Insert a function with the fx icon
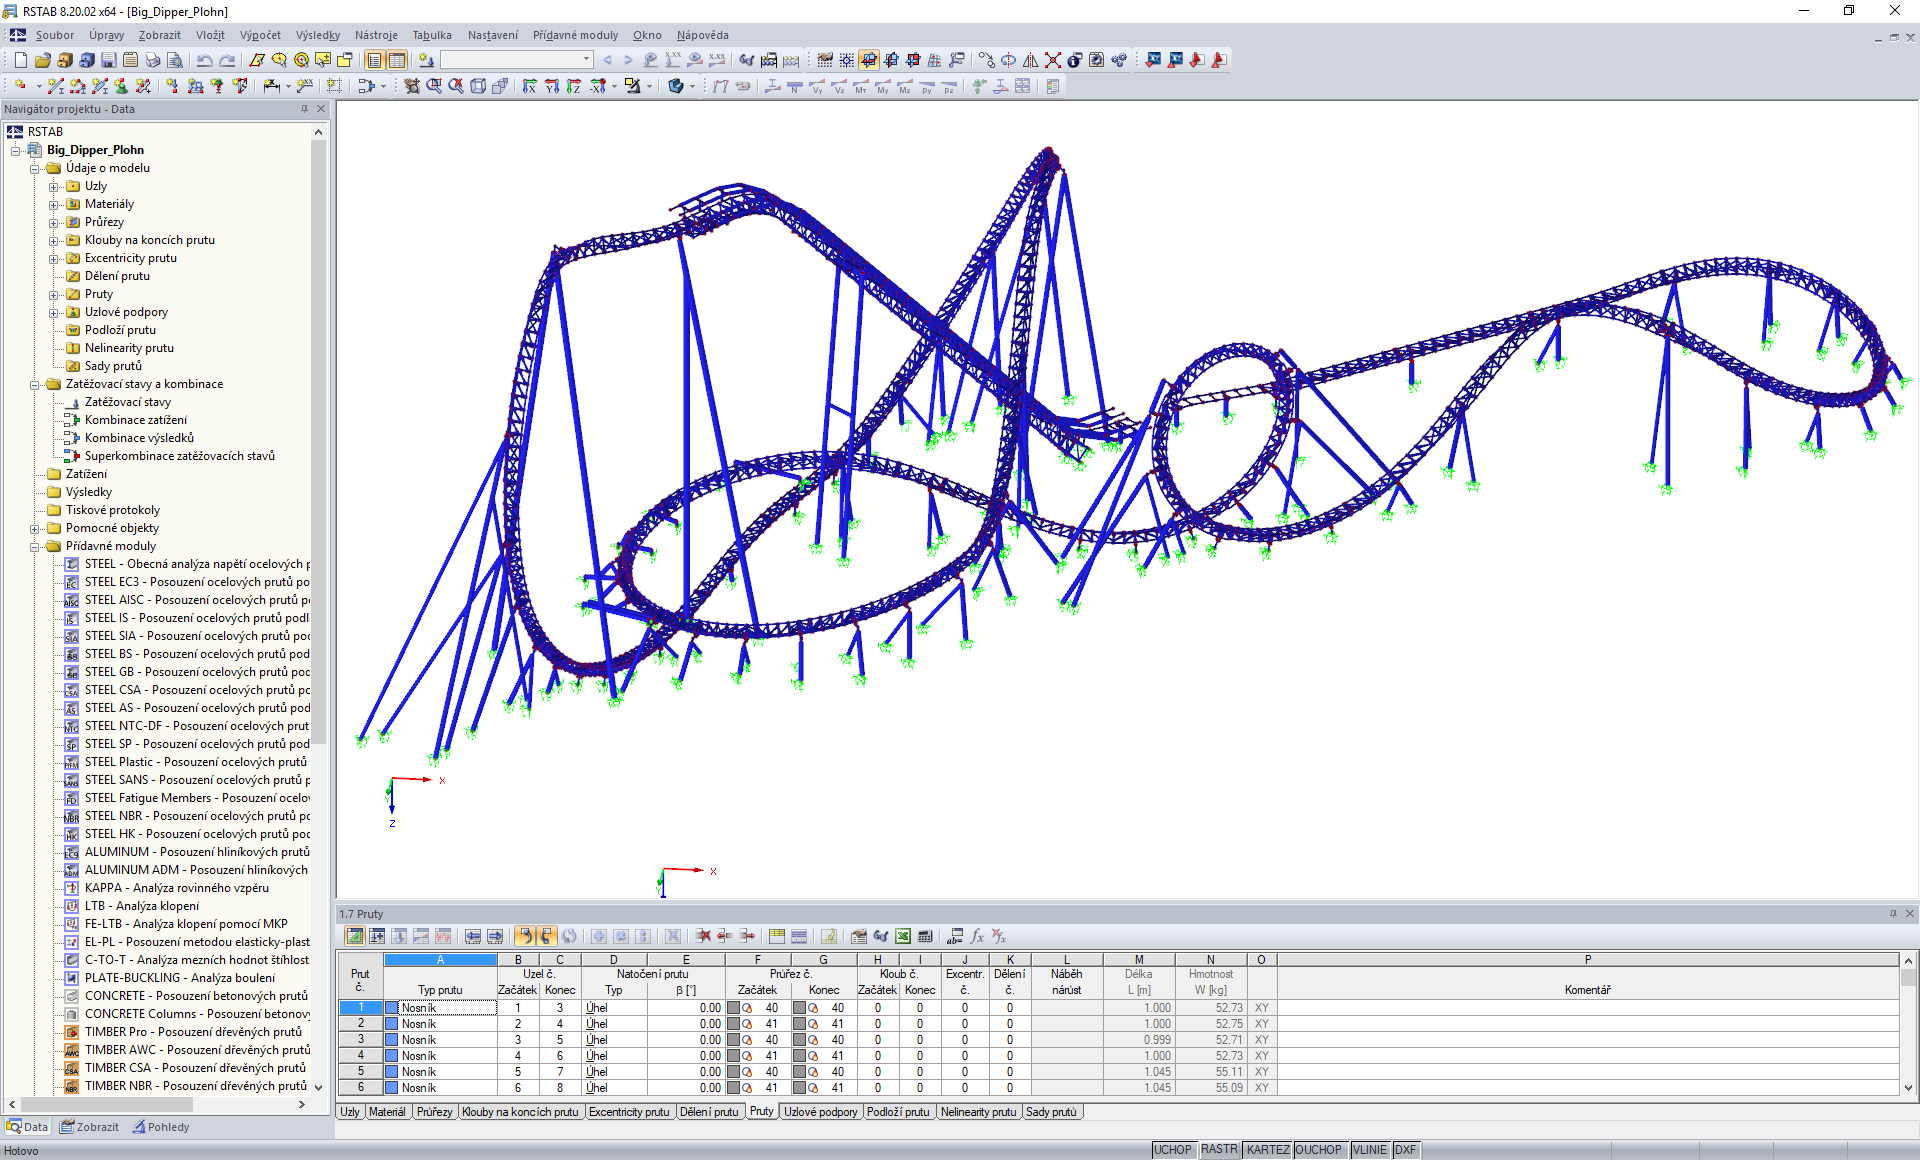This screenshot has height=1160, width=1920. [977, 937]
